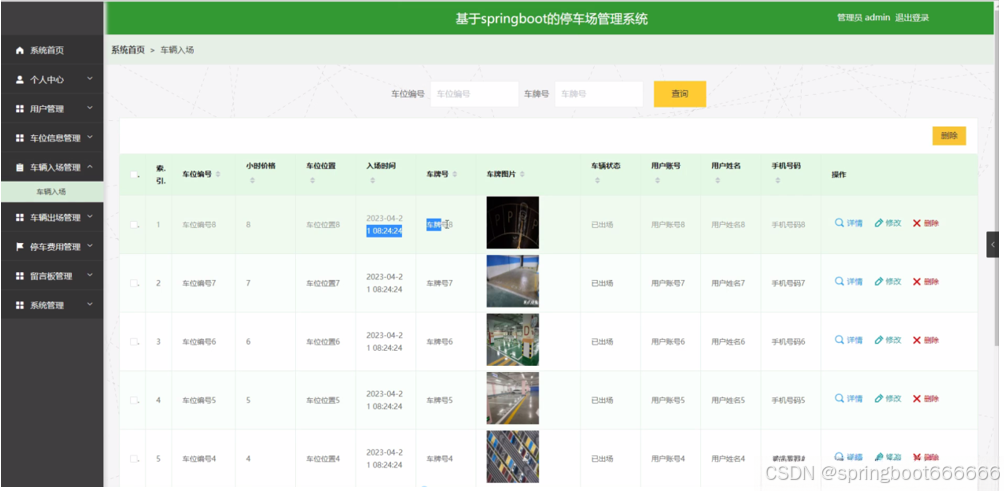This screenshot has width=1004, height=491.
Task: Click the 系统首页 breadcrumb link
Action: click(x=128, y=50)
